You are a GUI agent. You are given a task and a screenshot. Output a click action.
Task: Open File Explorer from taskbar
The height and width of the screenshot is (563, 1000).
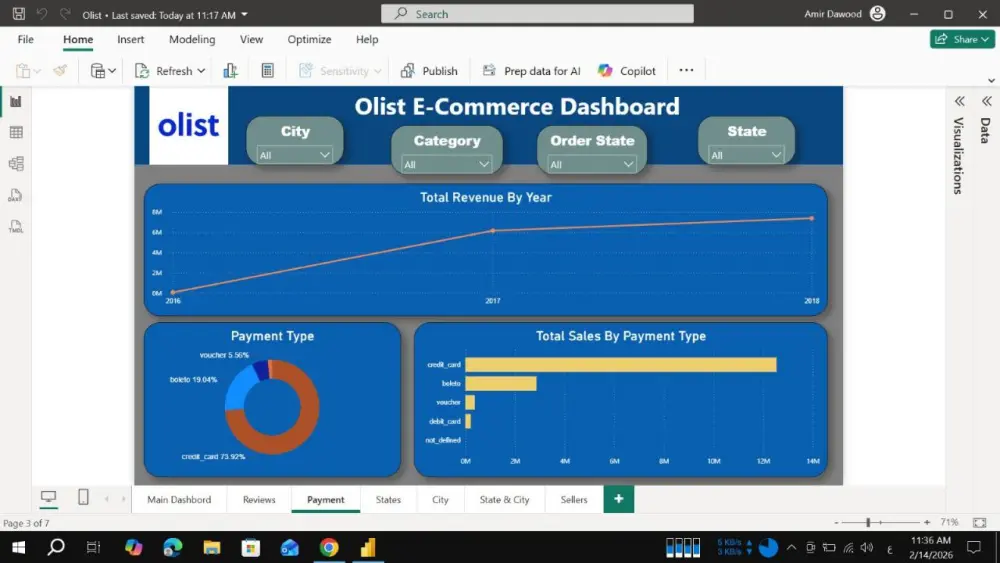click(212, 547)
